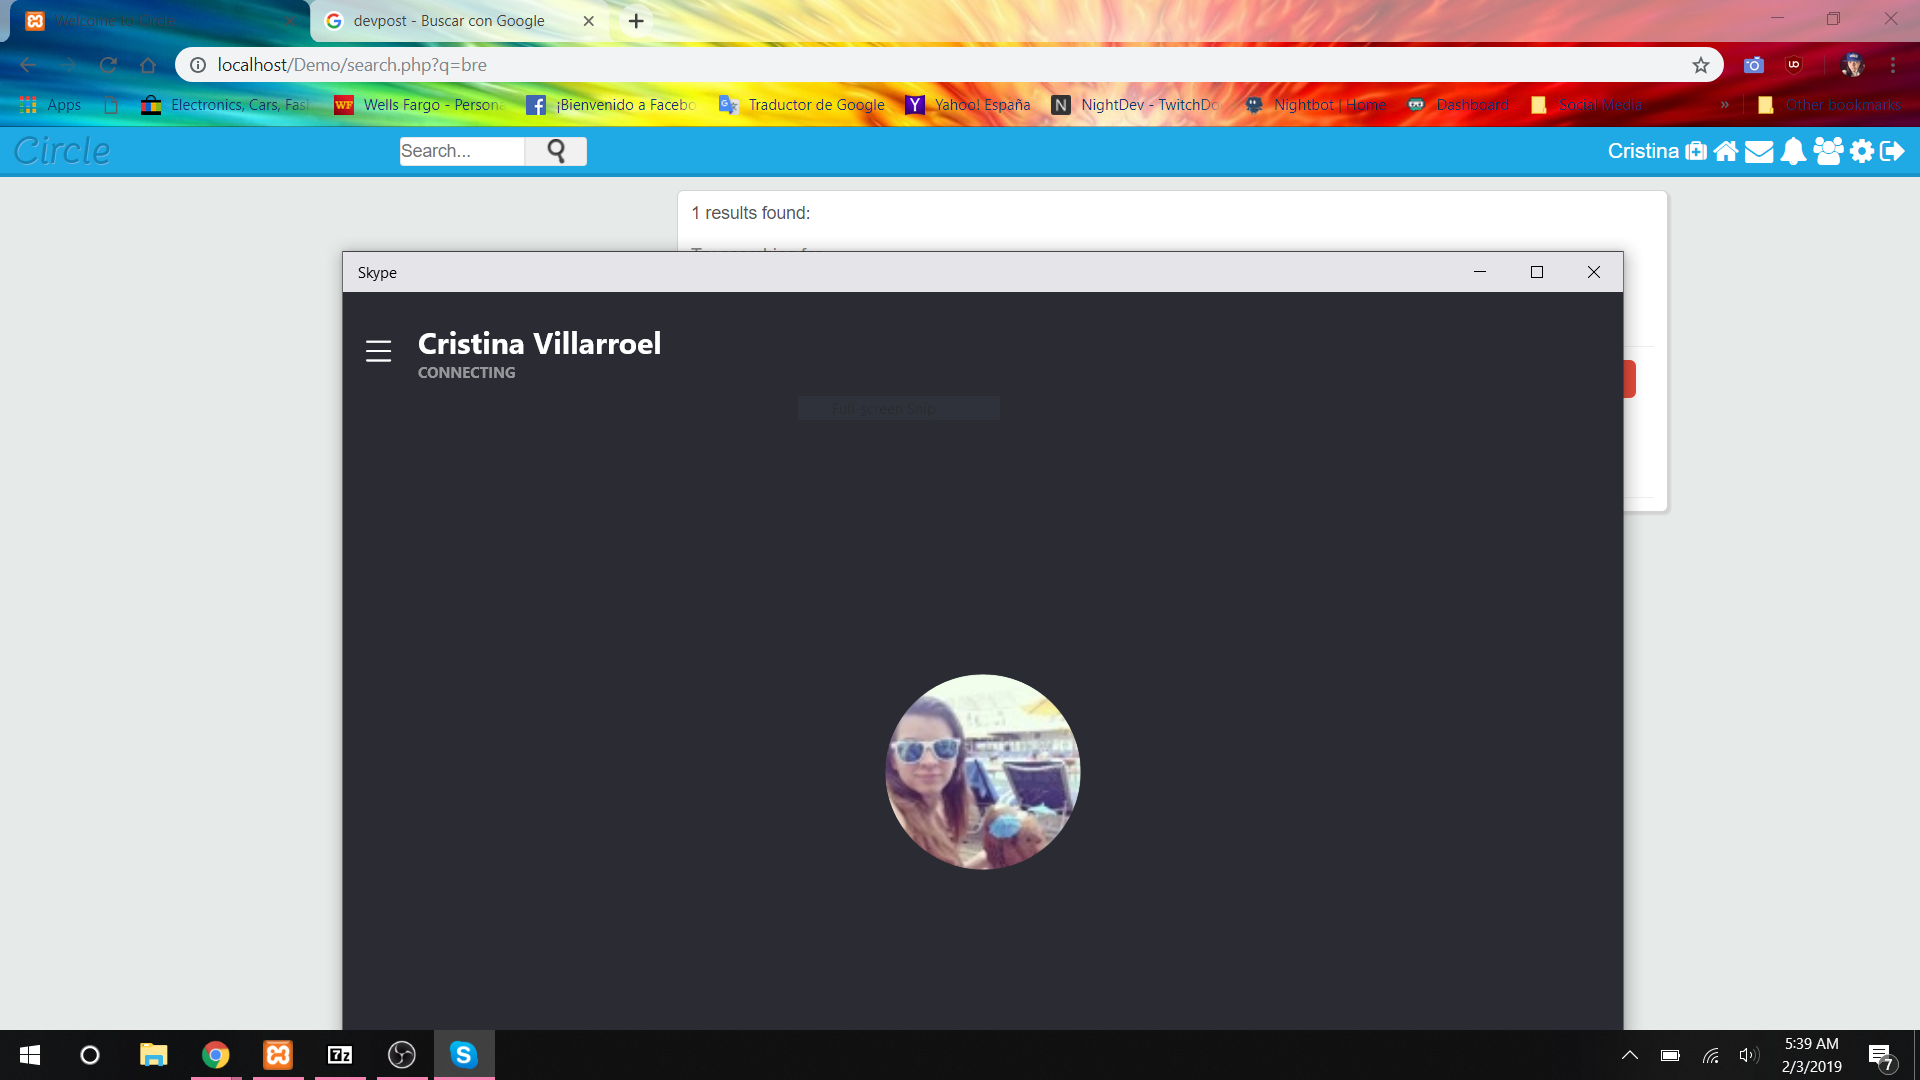
Task: Expand hidden bookmarks chevron
Action: pyautogui.click(x=1724, y=105)
